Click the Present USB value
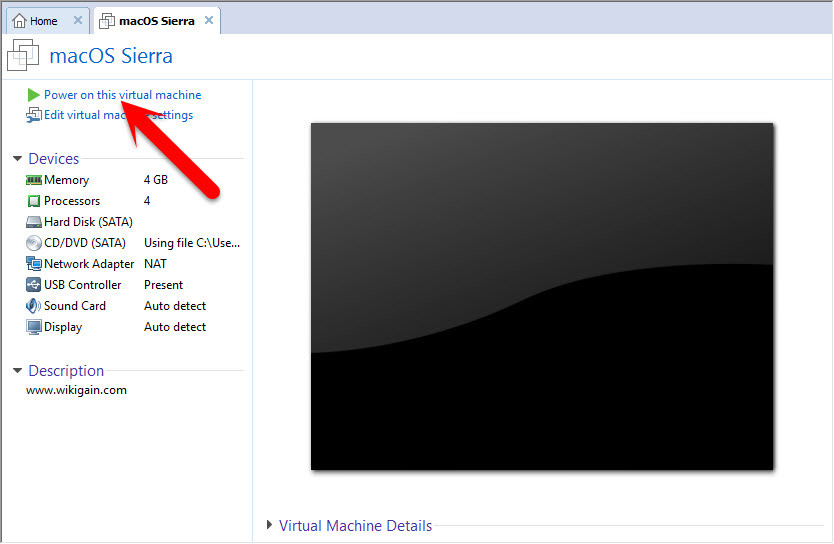The image size is (834, 544). pos(163,284)
